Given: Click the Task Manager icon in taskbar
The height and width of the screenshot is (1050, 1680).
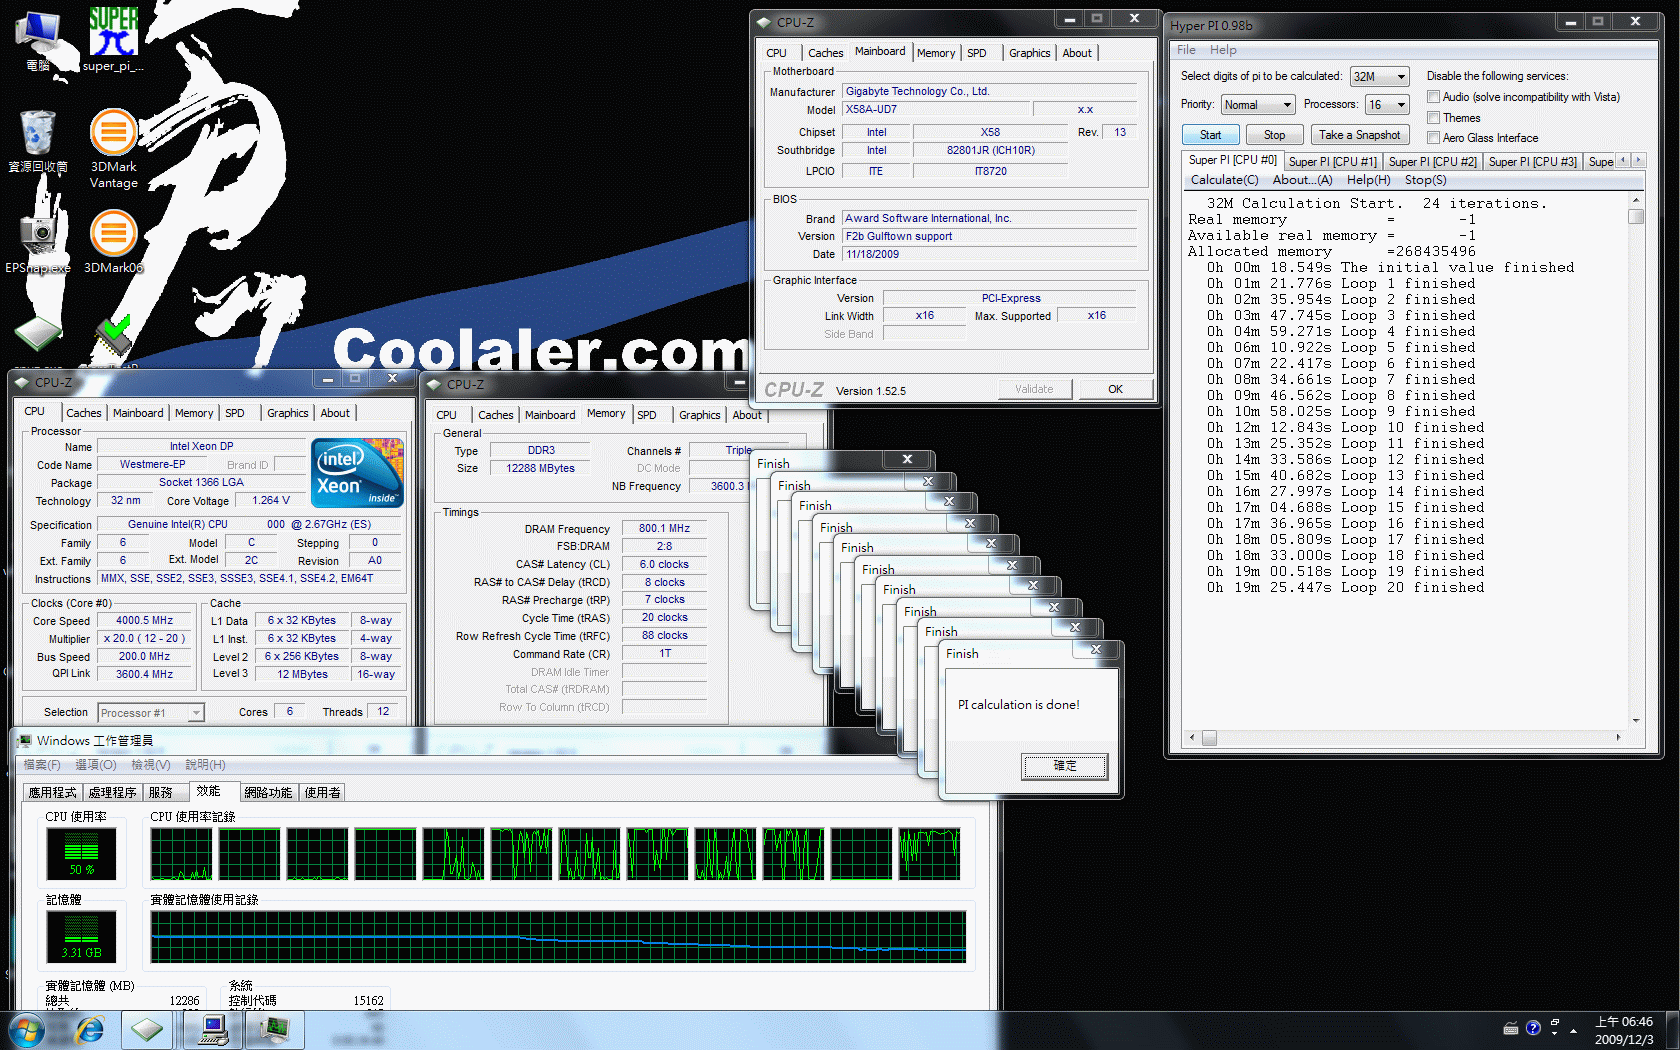Looking at the screenshot, I should (x=275, y=1030).
